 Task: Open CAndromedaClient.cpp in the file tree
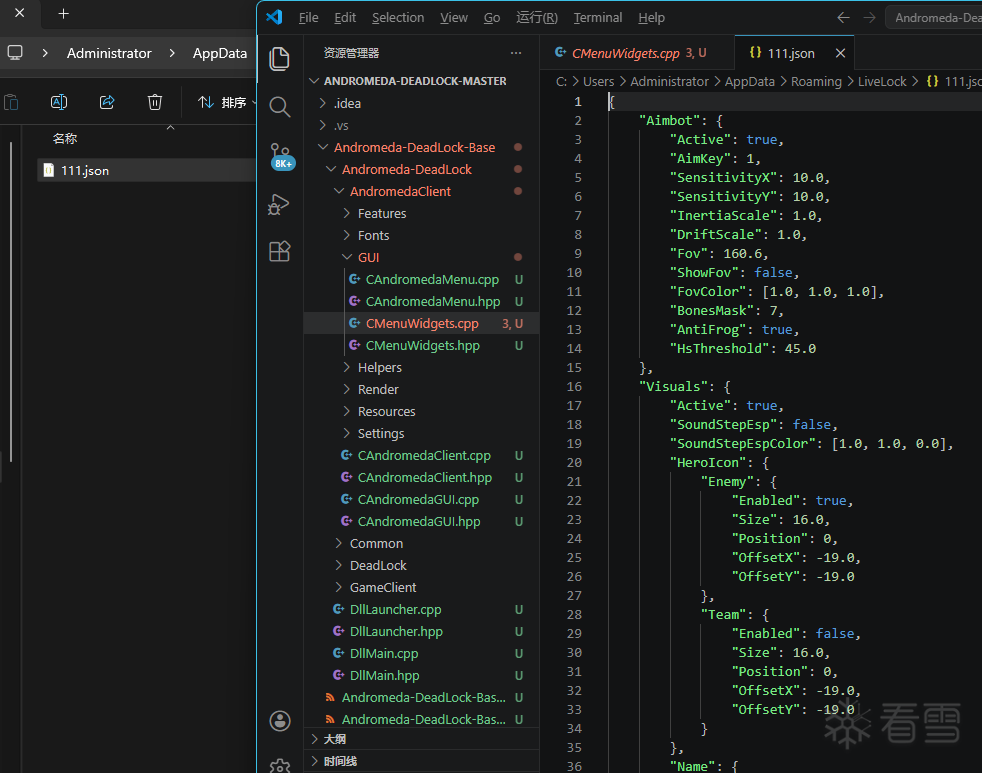(x=421, y=455)
